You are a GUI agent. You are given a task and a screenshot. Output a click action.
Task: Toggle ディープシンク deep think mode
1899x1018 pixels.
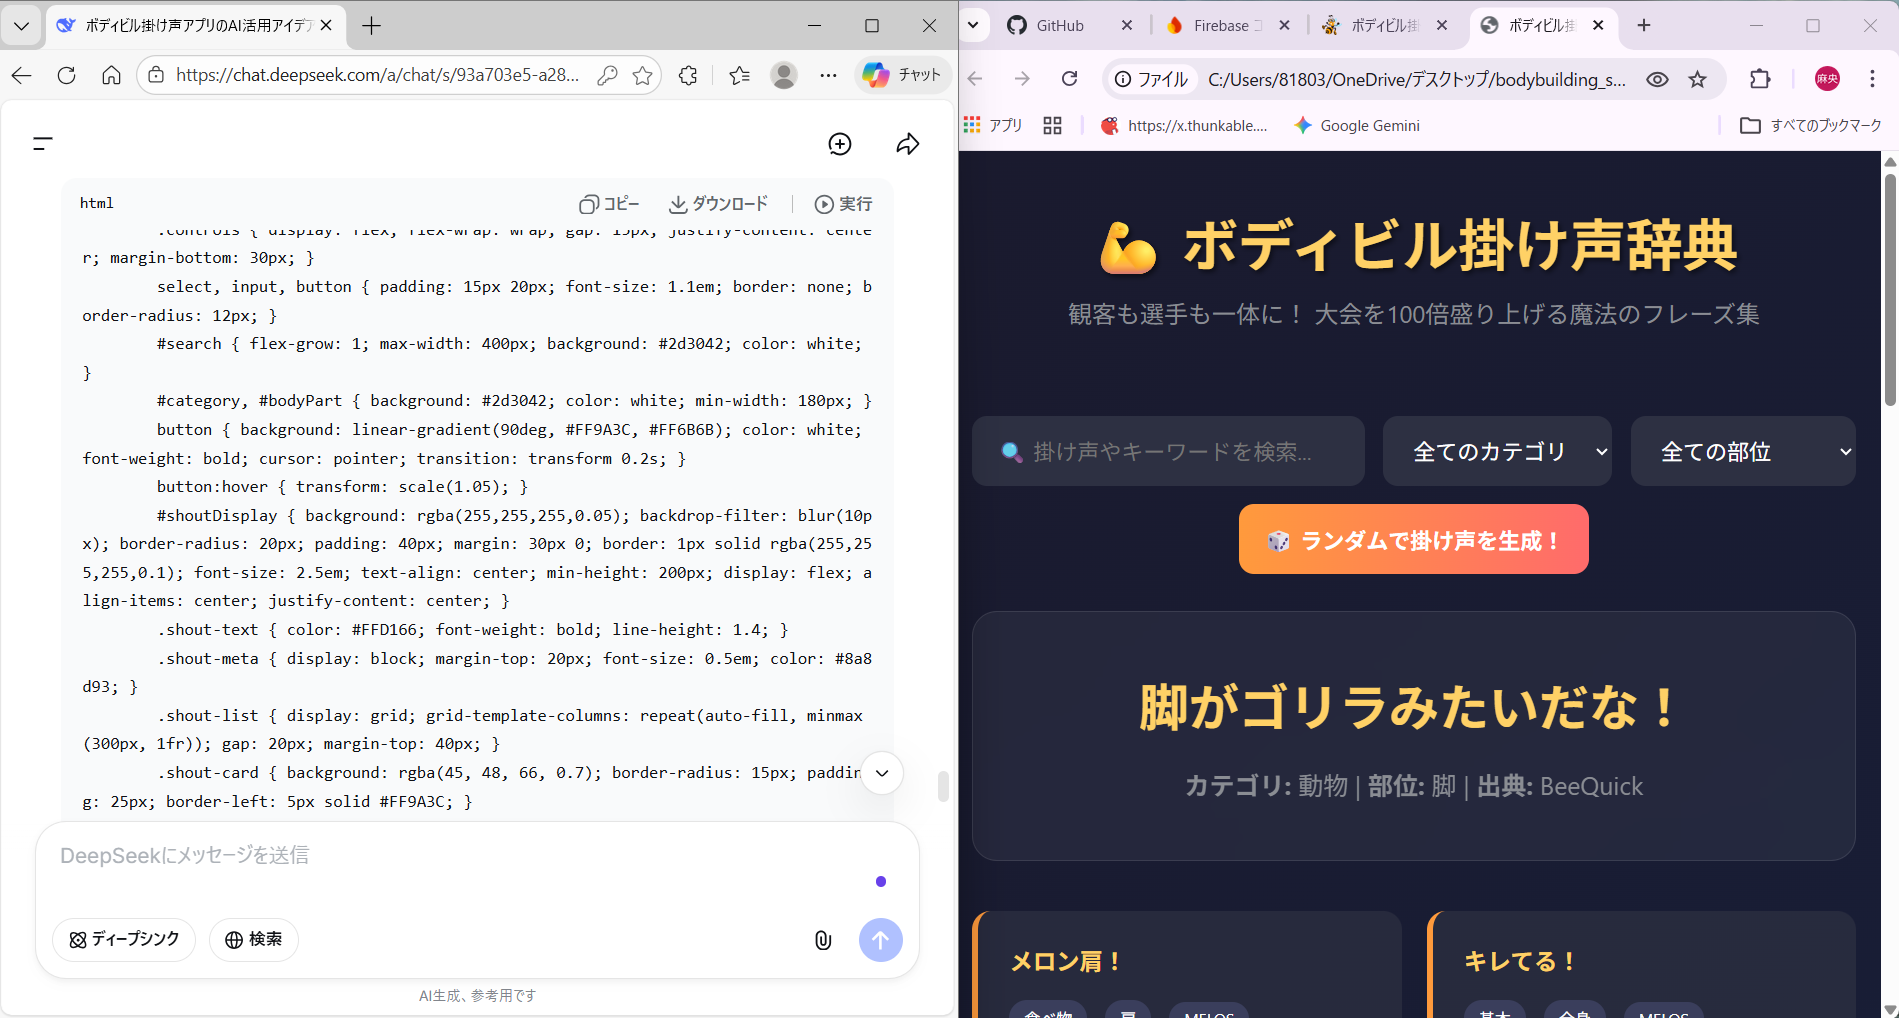[x=124, y=940]
